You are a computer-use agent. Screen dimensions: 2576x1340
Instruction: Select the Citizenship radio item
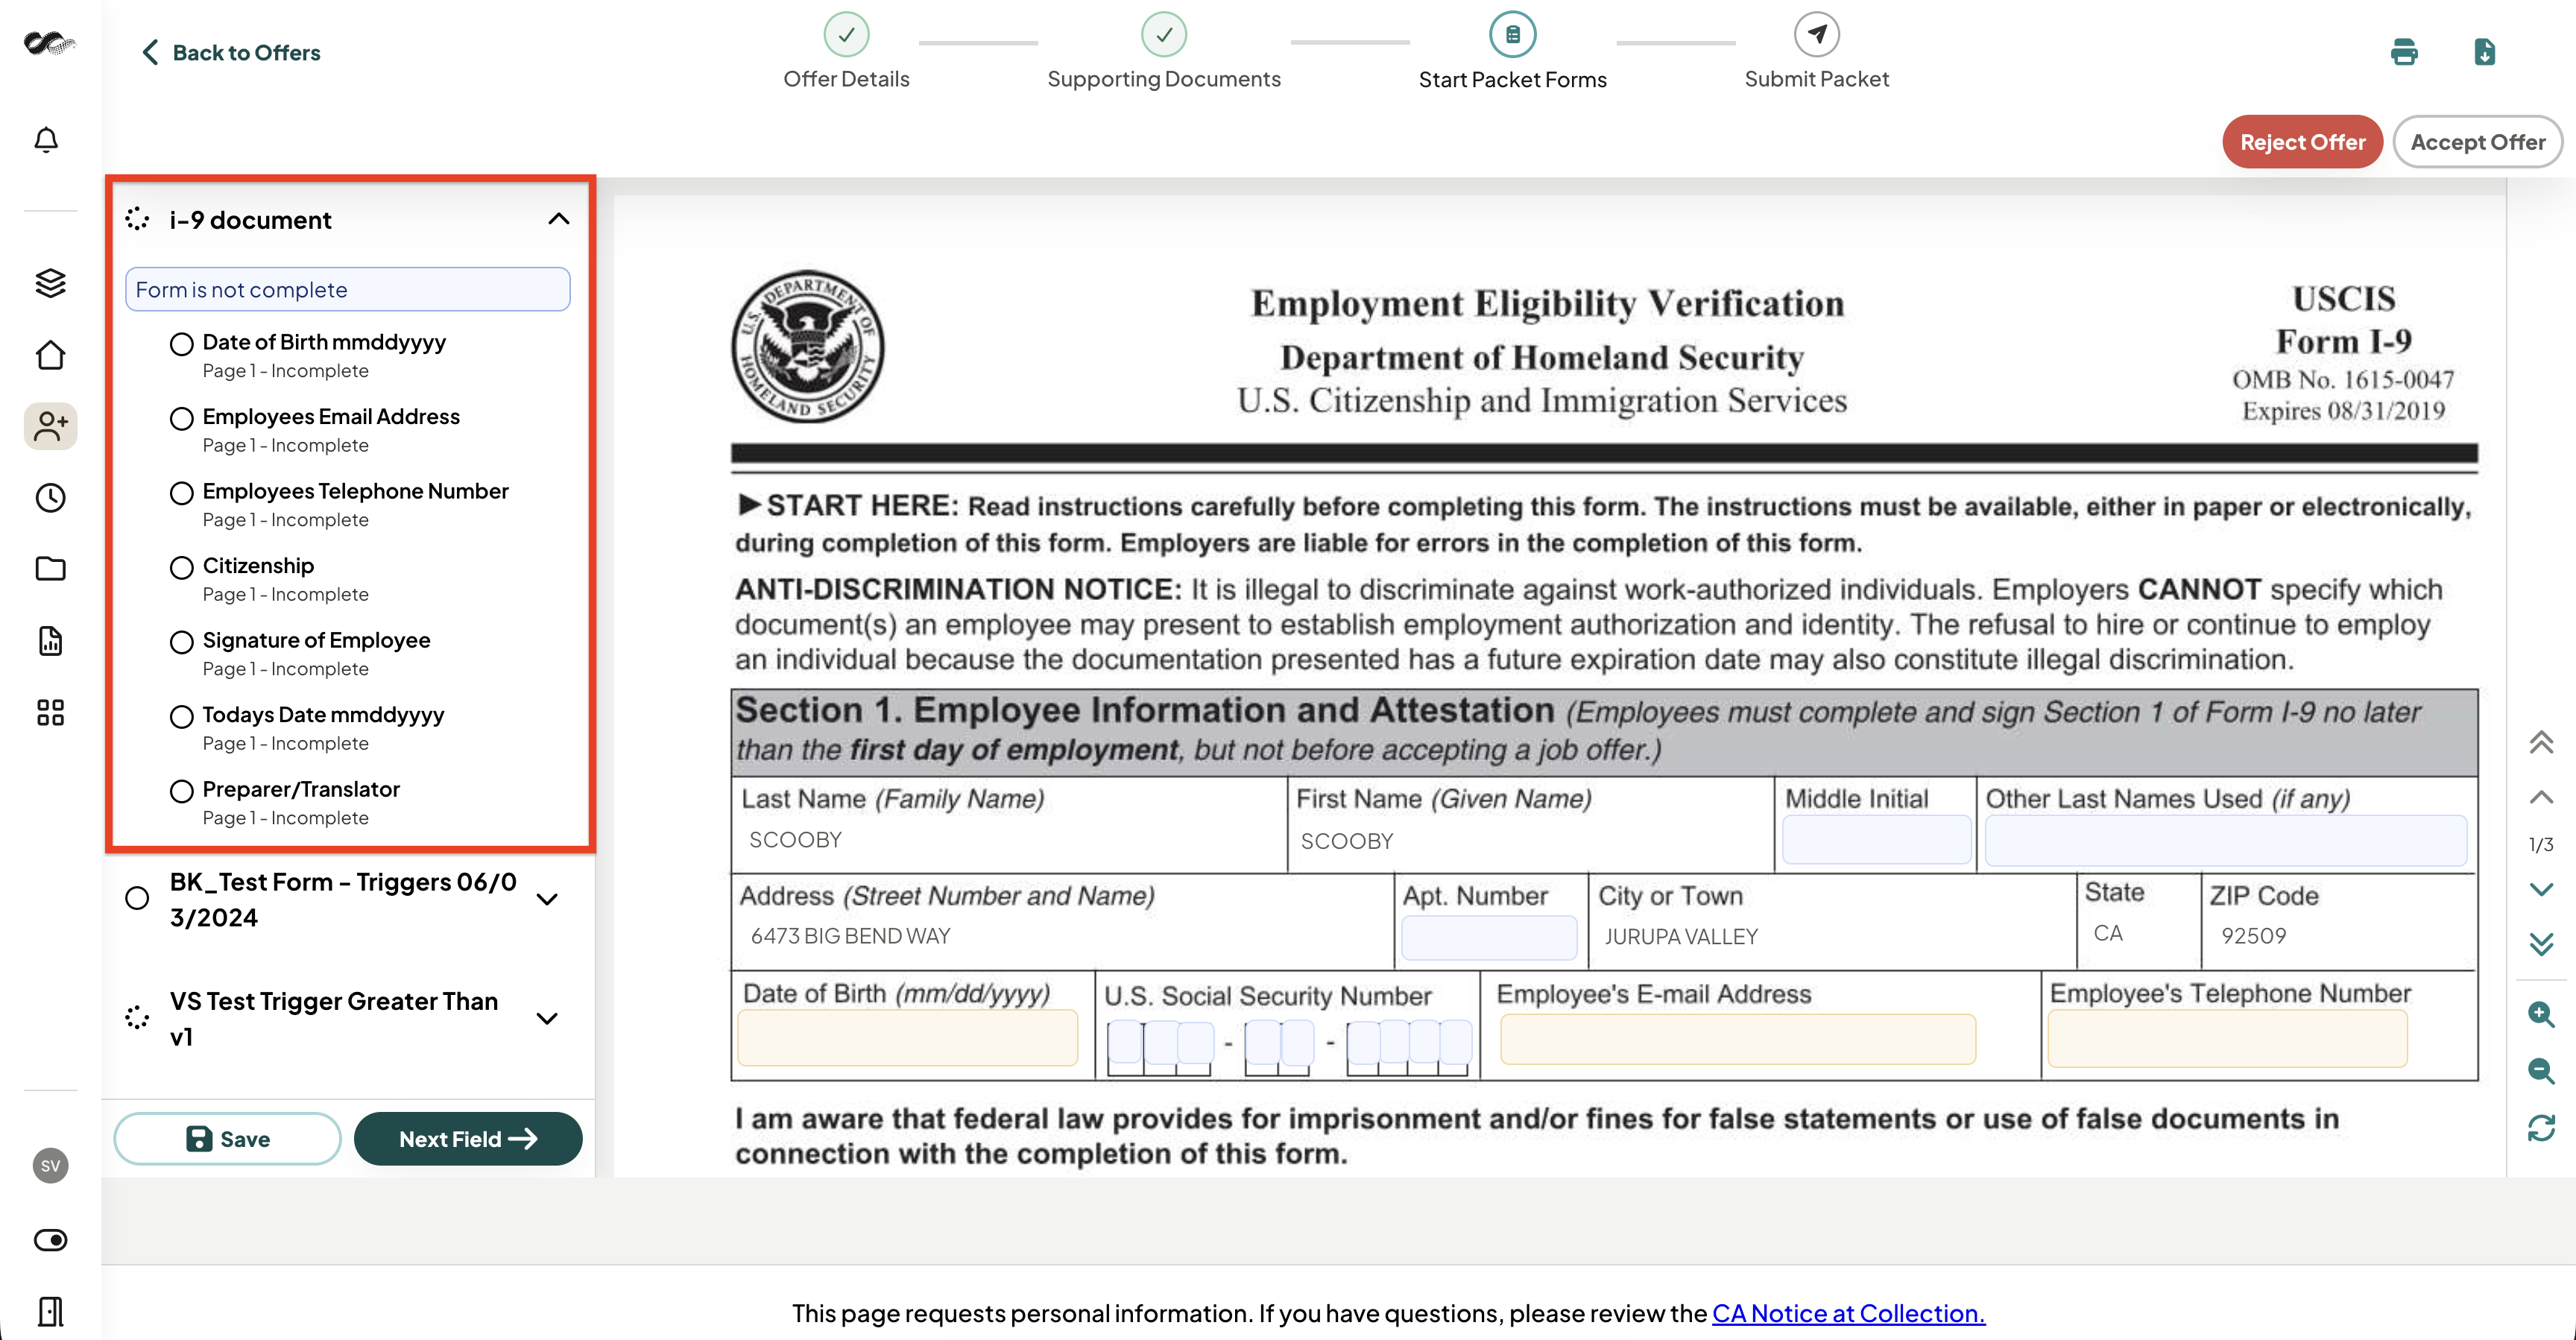tap(181, 568)
